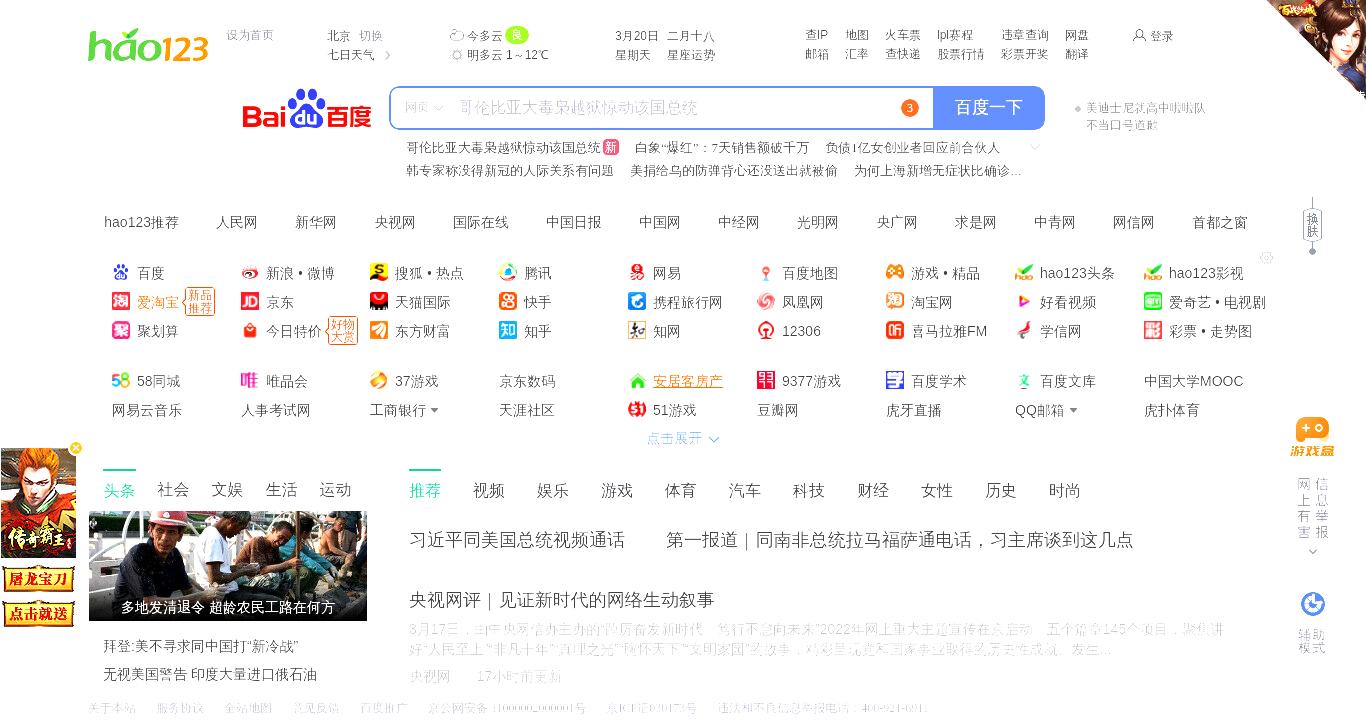Open the 12306 railway icon
1366x728 pixels.
click(x=766, y=331)
